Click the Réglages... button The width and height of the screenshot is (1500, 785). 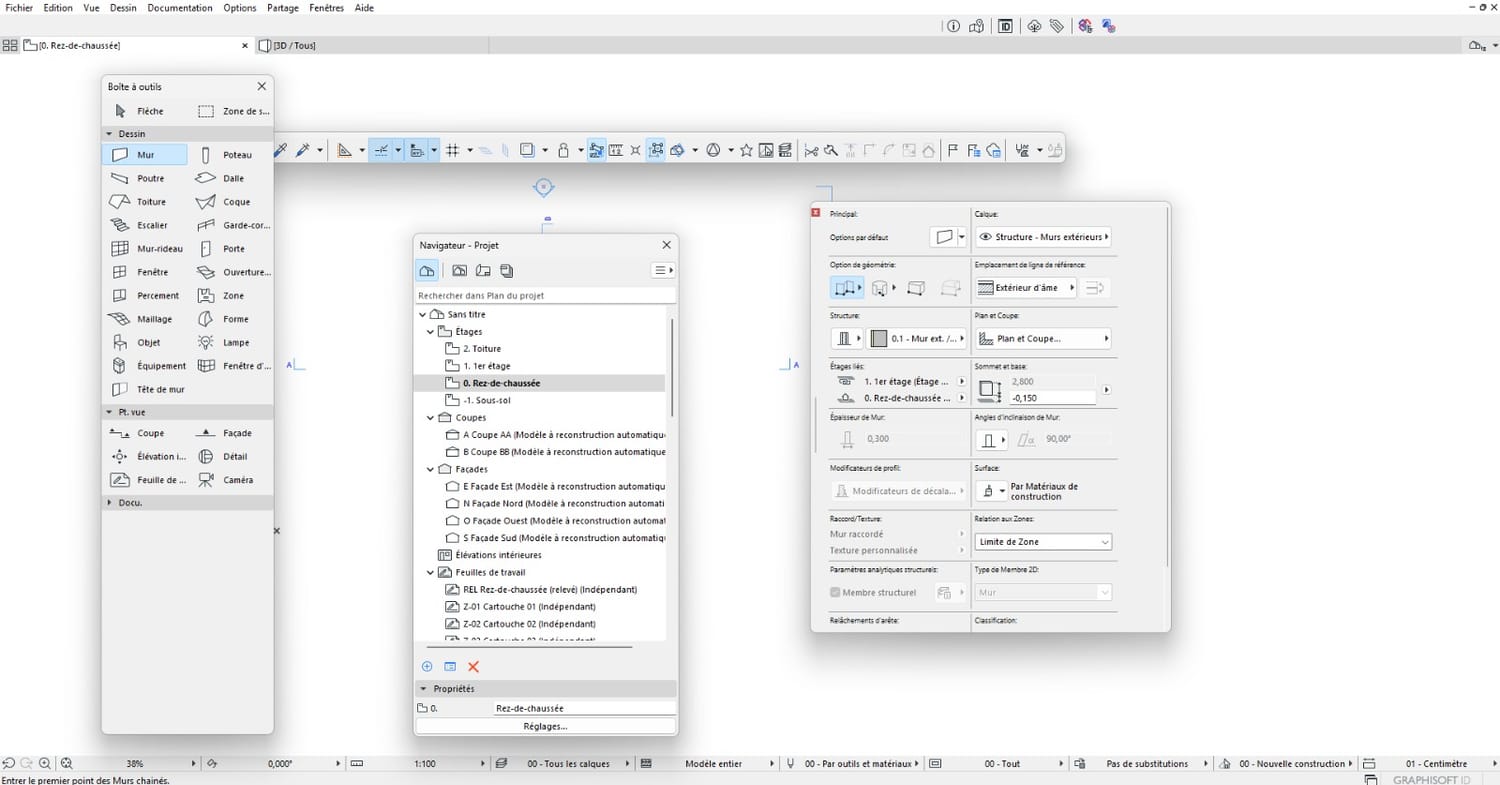click(545, 727)
